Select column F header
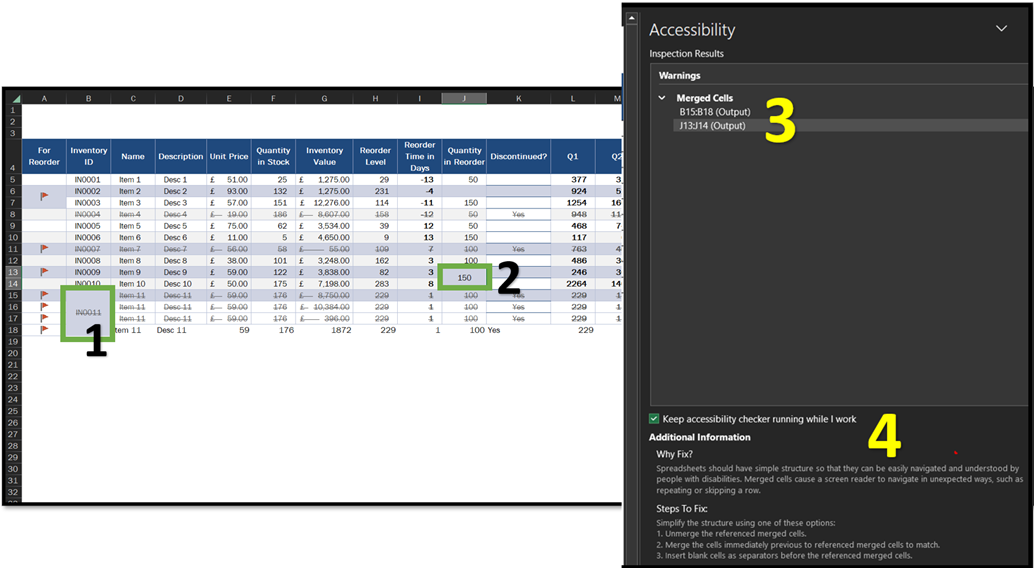Viewport: 1034px width, 568px height. (x=273, y=99)
